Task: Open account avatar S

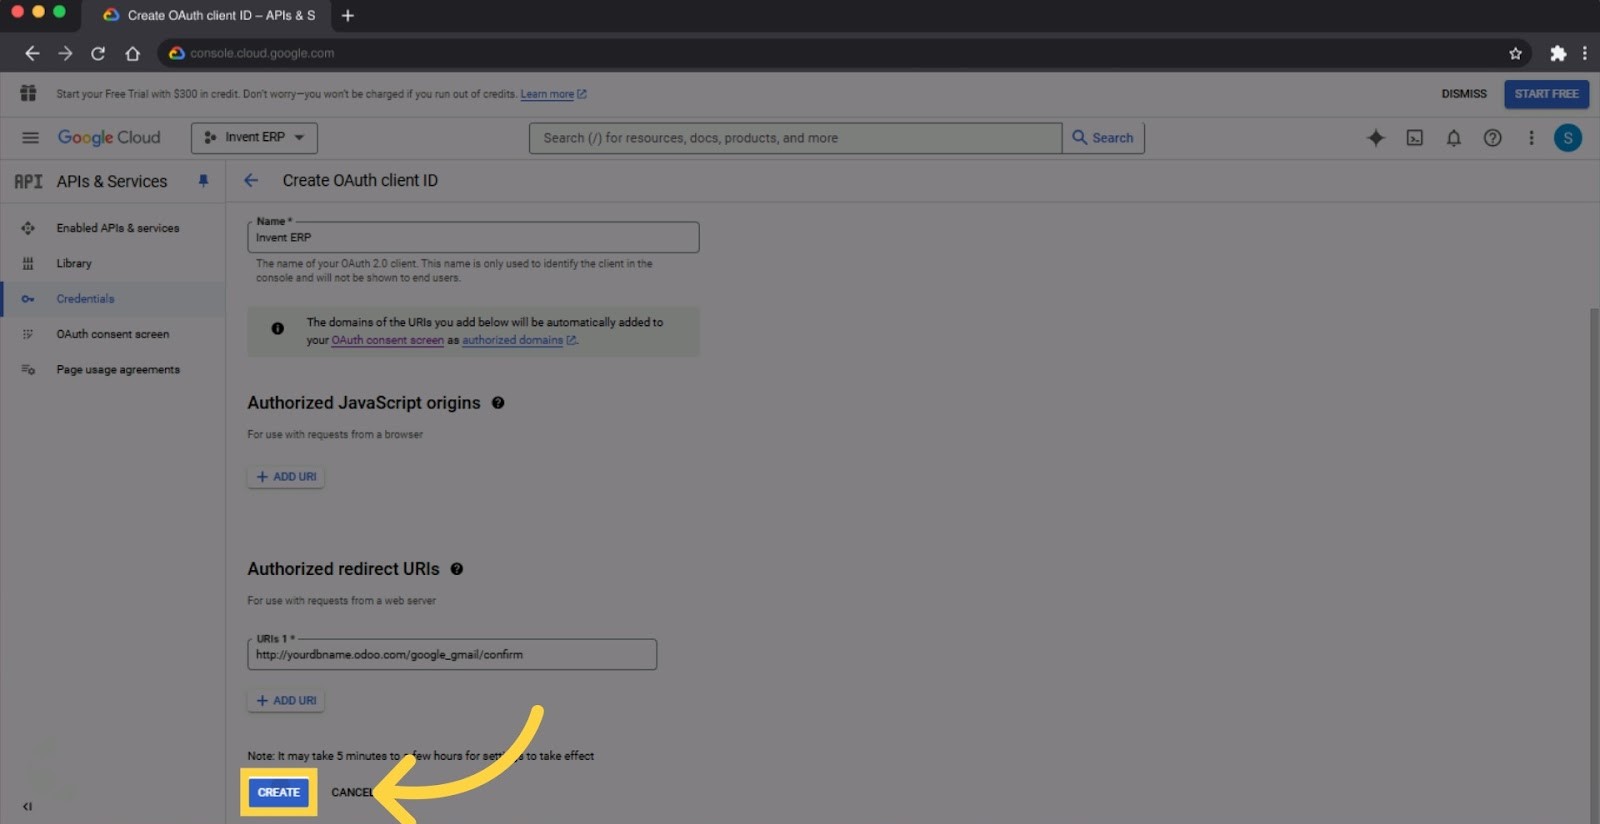Action: click(1568, 138)
